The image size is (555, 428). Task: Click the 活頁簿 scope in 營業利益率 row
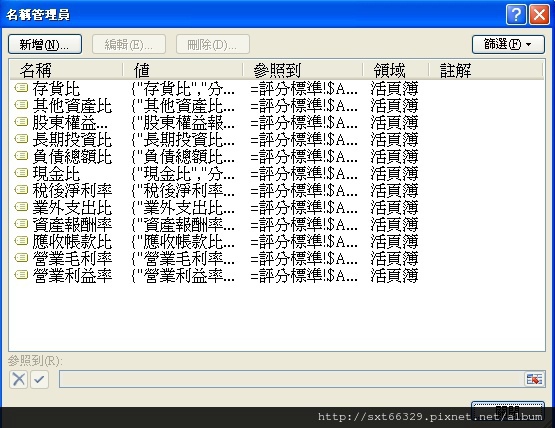(395, 275)
